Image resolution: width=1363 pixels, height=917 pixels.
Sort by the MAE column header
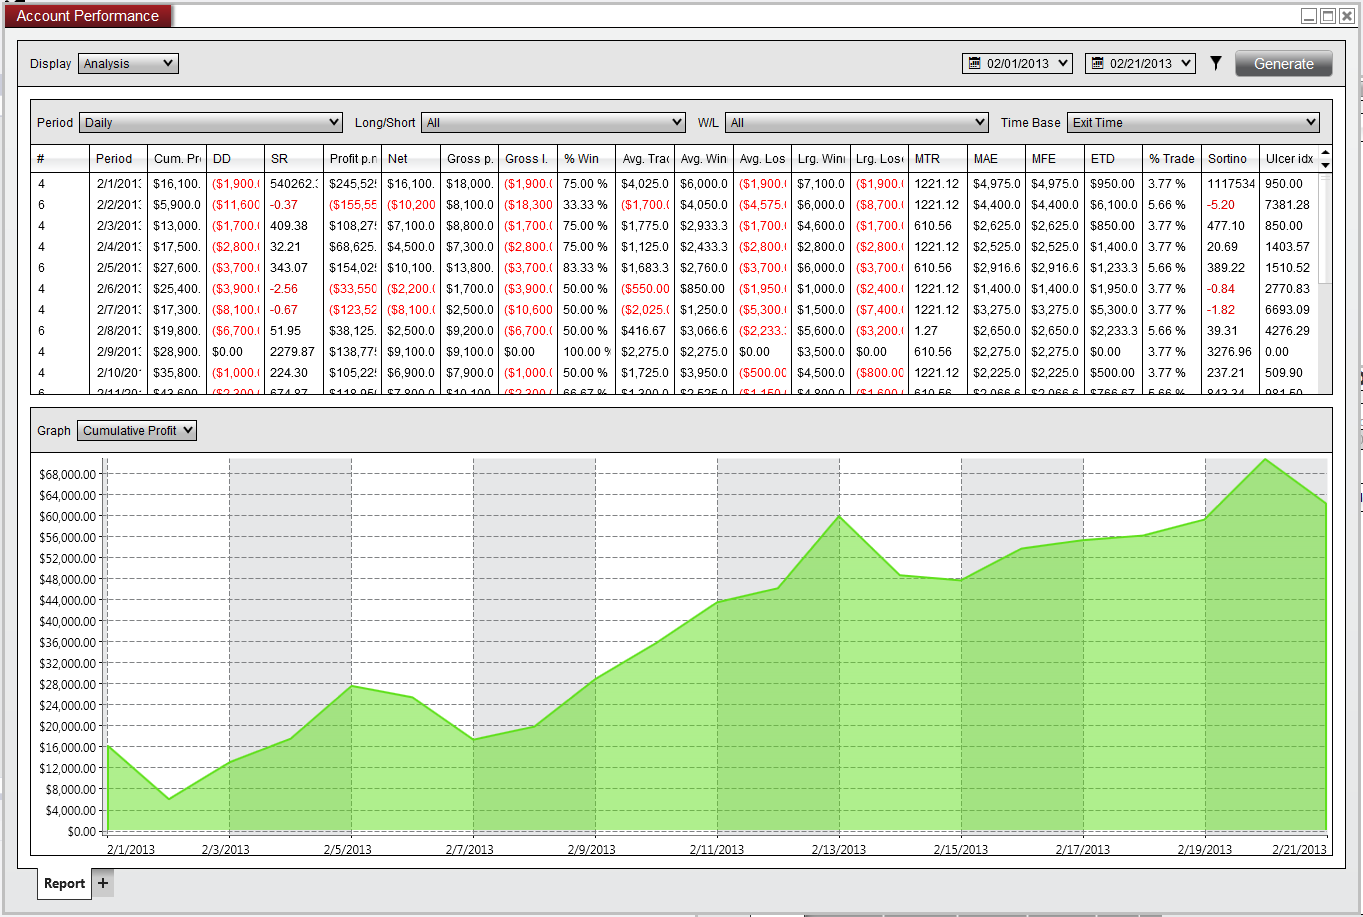(996, 158)
